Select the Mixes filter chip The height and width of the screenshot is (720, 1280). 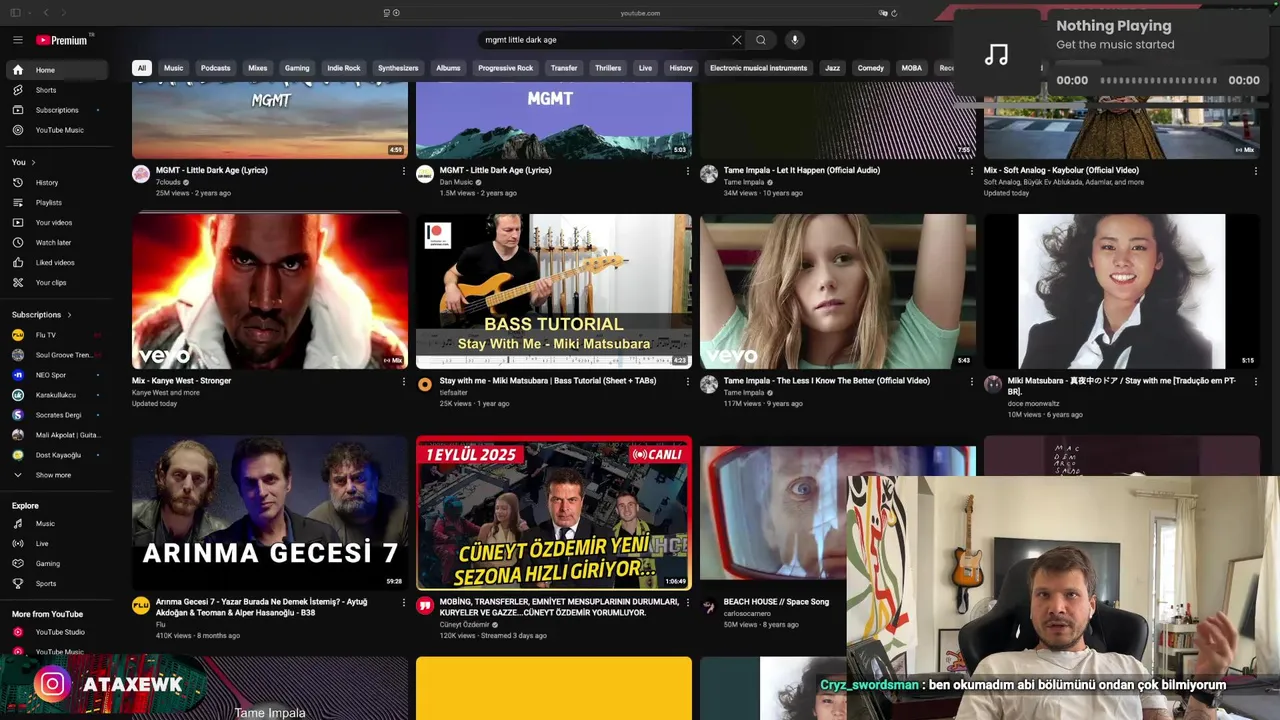pyautogui.click(x=258, y=68)
